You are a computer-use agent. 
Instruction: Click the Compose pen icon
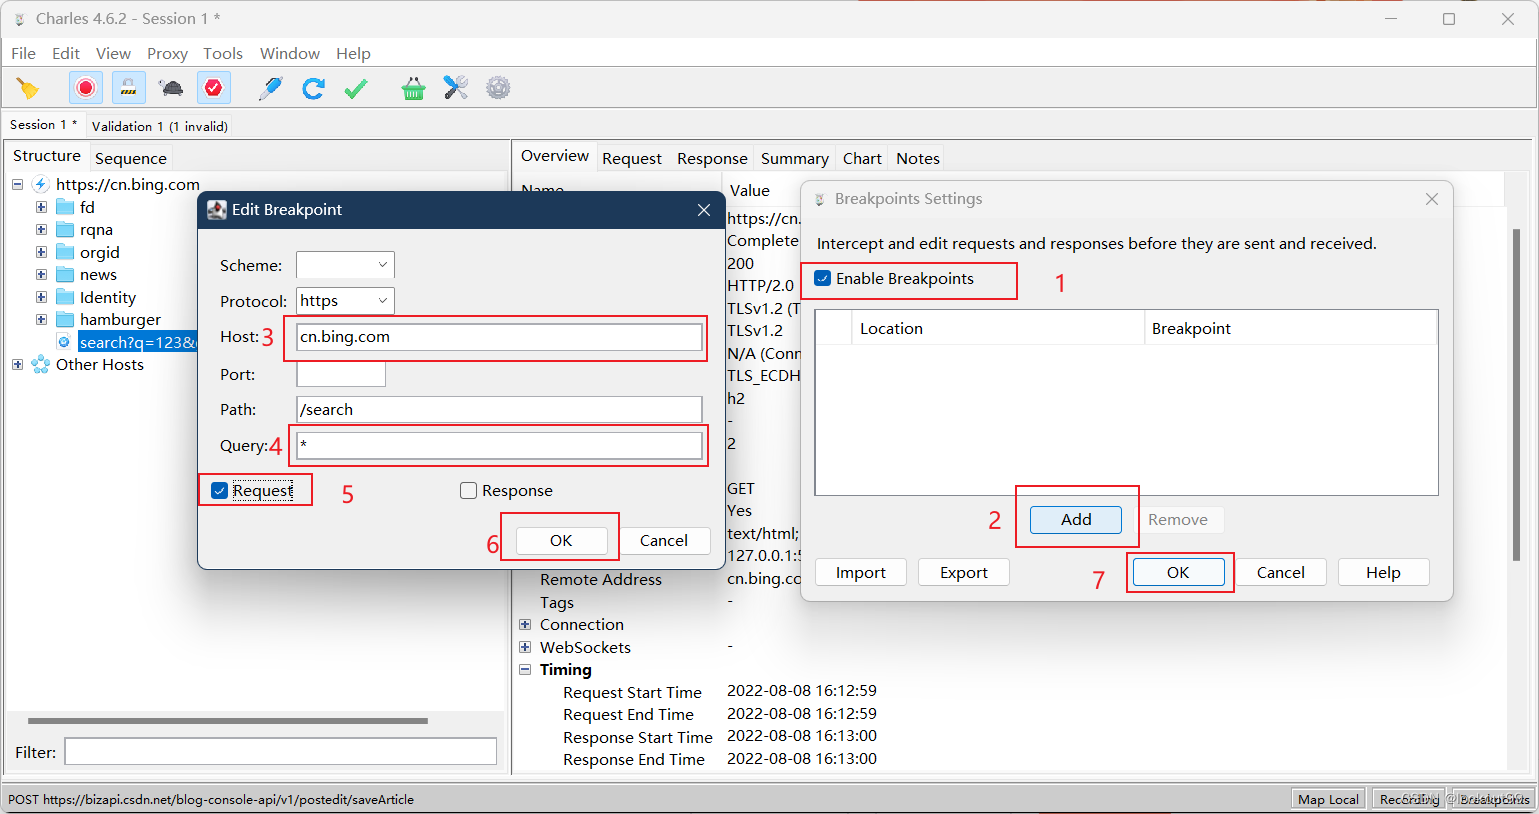[x=270, y=88]
